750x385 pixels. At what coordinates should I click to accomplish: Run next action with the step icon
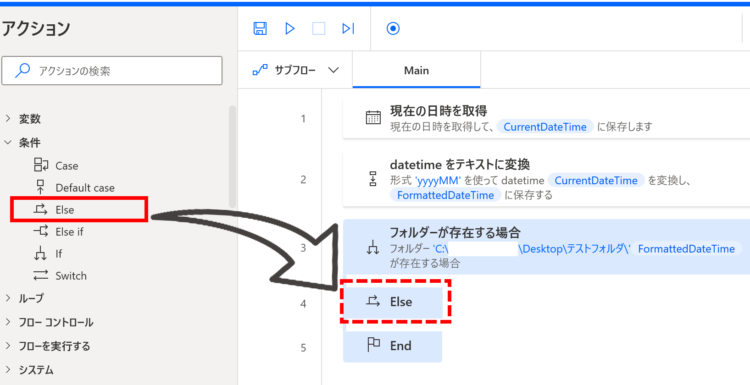coord(348,29)
